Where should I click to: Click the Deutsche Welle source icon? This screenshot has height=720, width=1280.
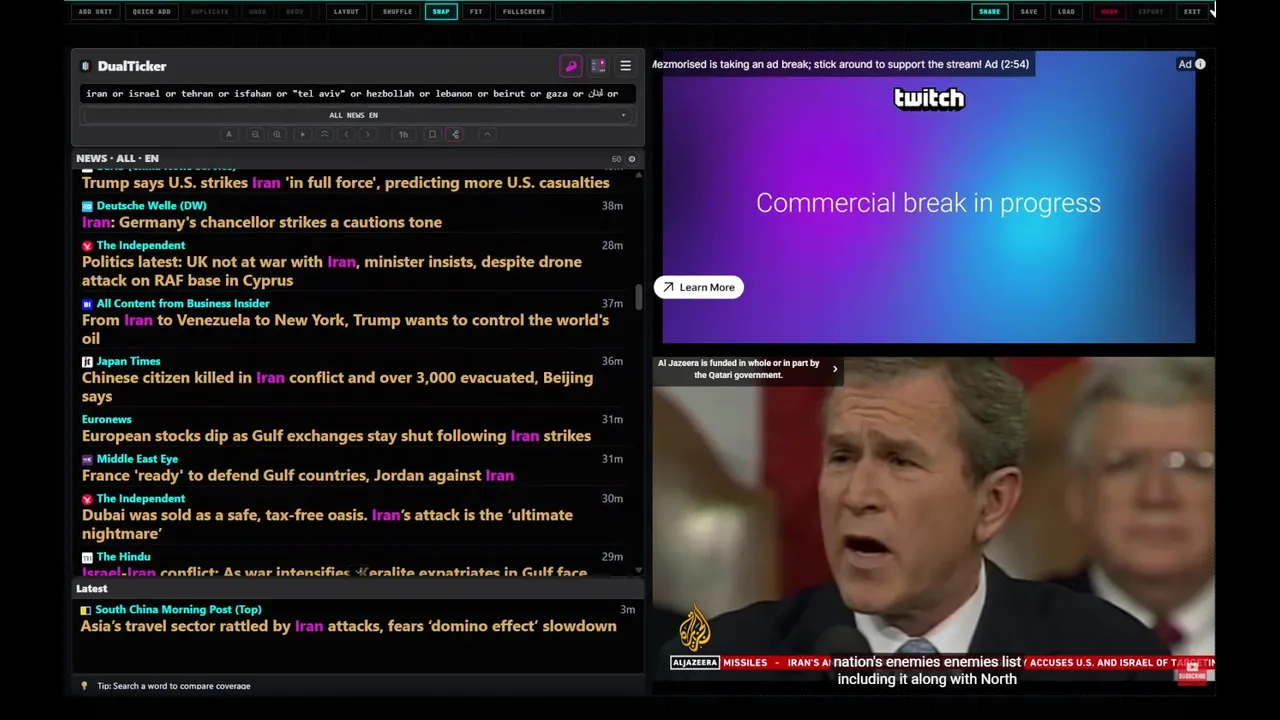[x=87, y=206]
